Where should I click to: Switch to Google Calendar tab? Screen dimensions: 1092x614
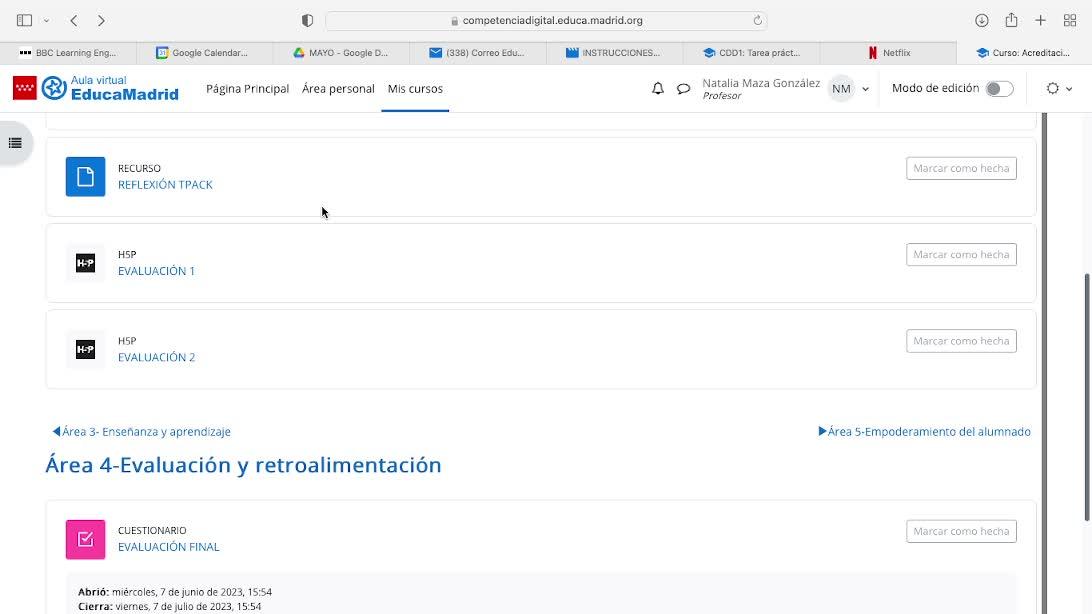coord(205,53)
